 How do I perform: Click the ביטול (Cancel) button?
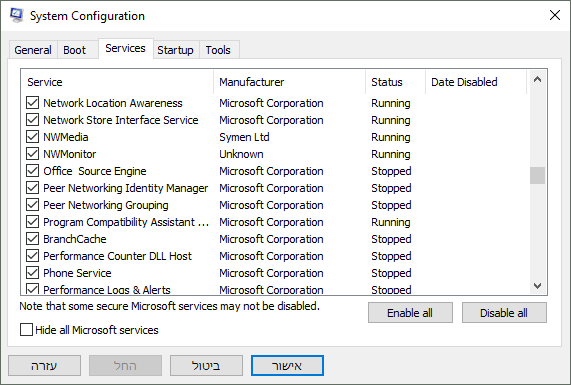pyautogui.click(x=206, y=366)
